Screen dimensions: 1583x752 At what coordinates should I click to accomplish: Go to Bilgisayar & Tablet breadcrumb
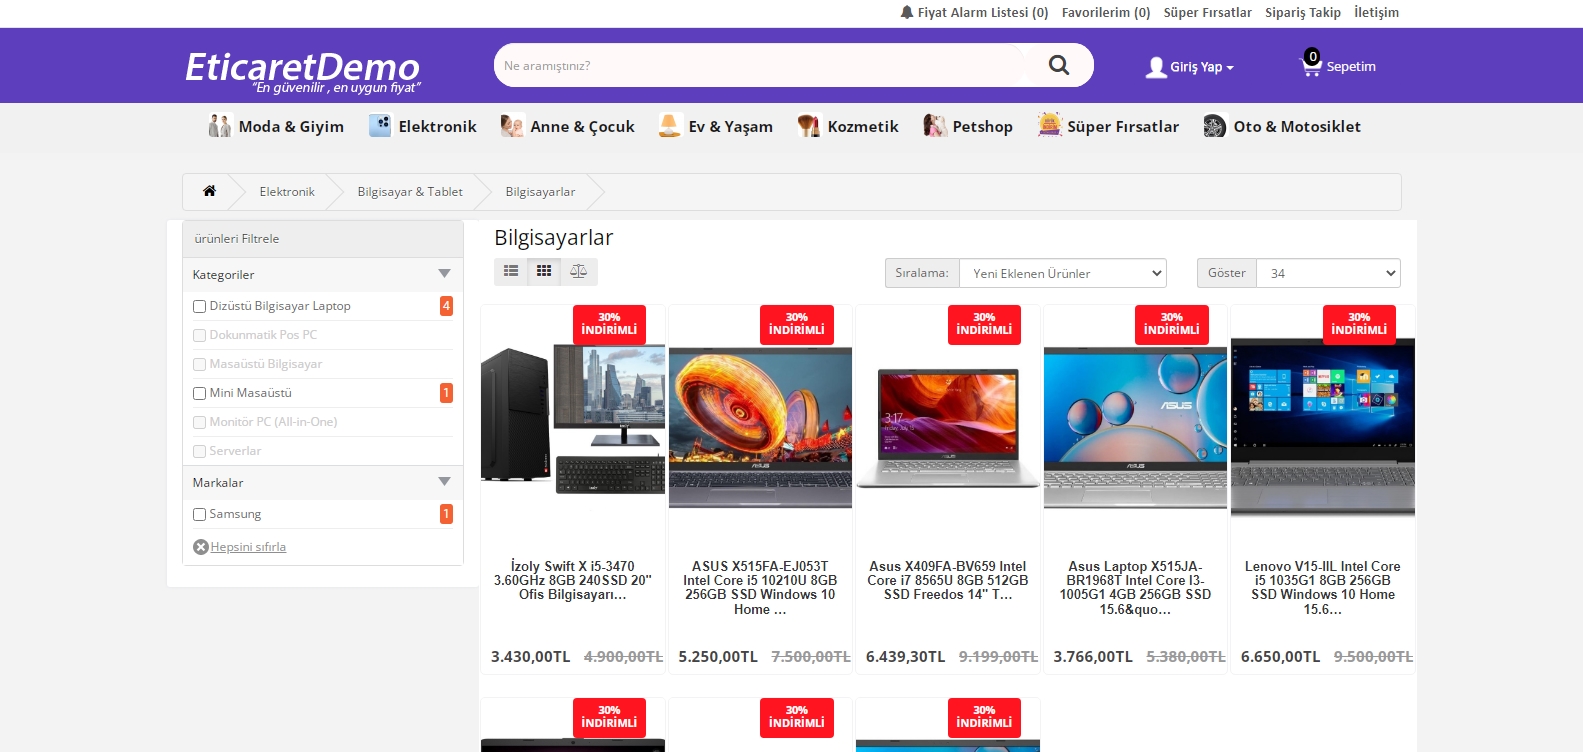pyautogui.click(x=410, y=191)
